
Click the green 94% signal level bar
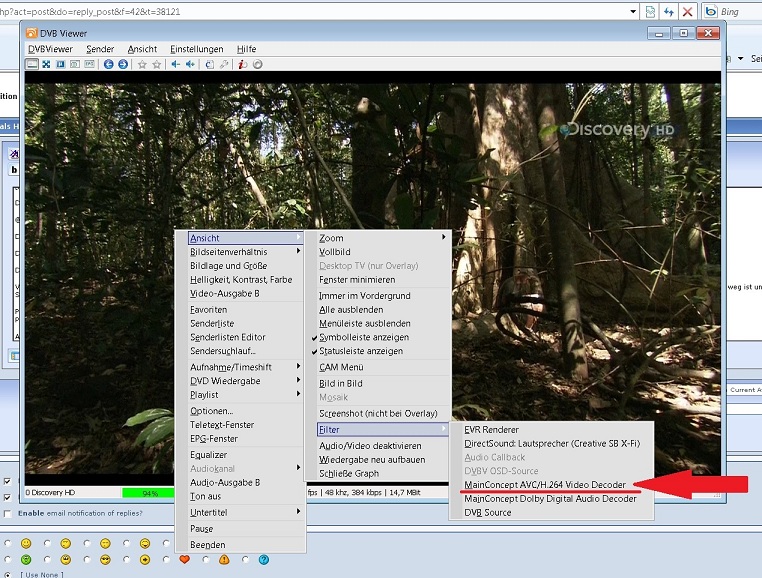pos(148,493)
